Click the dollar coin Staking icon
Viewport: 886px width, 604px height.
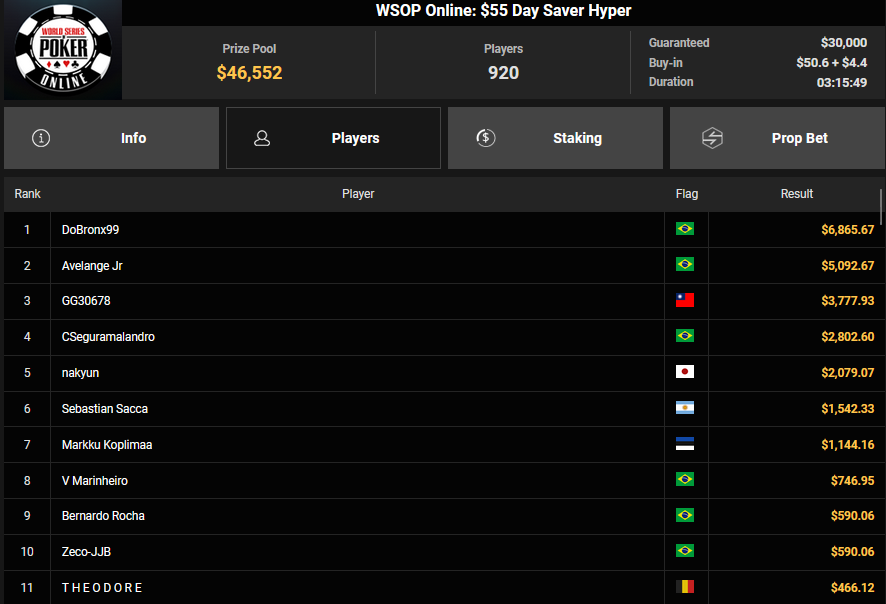click(486, 138)
